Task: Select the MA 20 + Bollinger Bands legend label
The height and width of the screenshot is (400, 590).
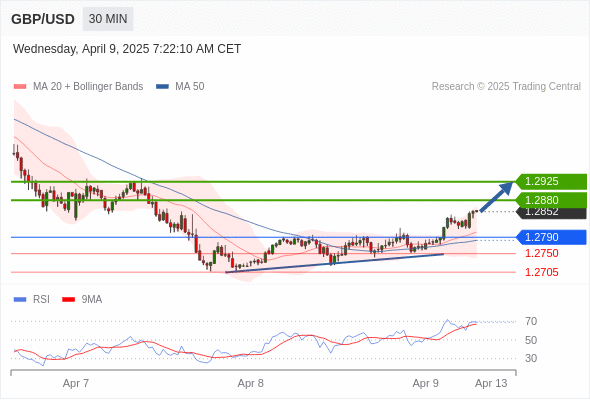Action: pos(88,87)
